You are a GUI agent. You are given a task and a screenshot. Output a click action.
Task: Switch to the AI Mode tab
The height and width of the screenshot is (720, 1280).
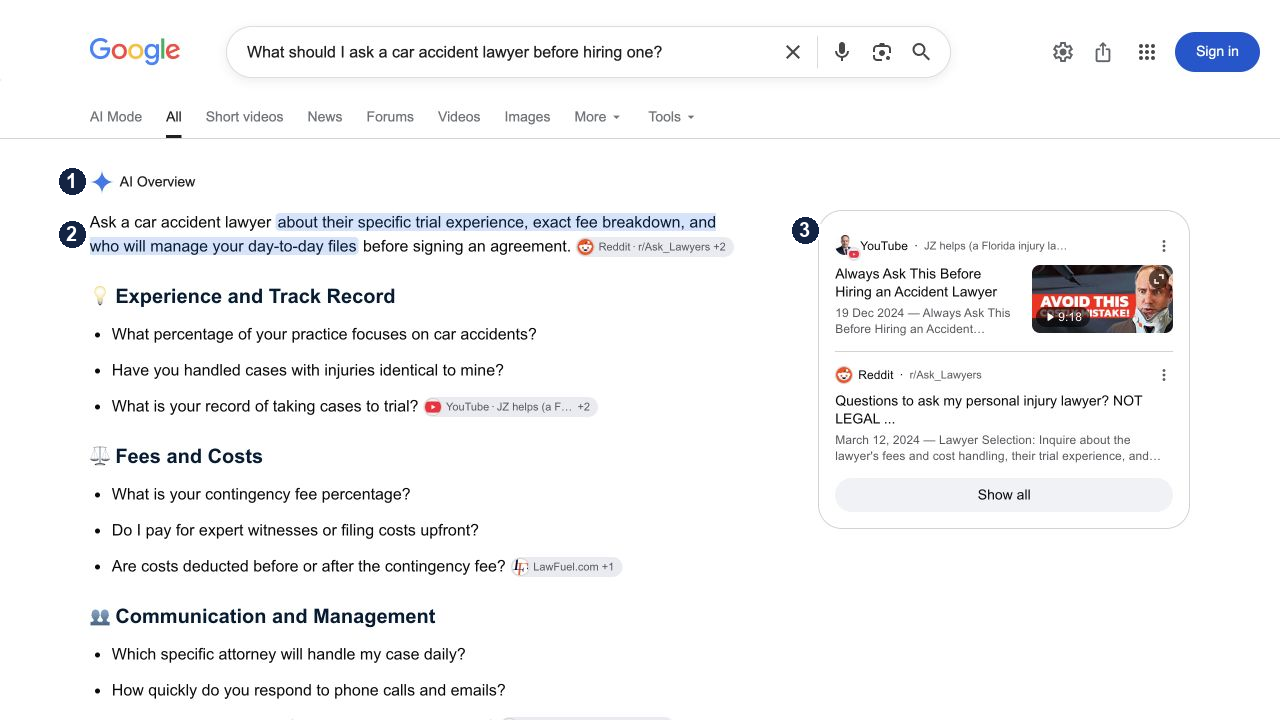[x=116, y=117]
